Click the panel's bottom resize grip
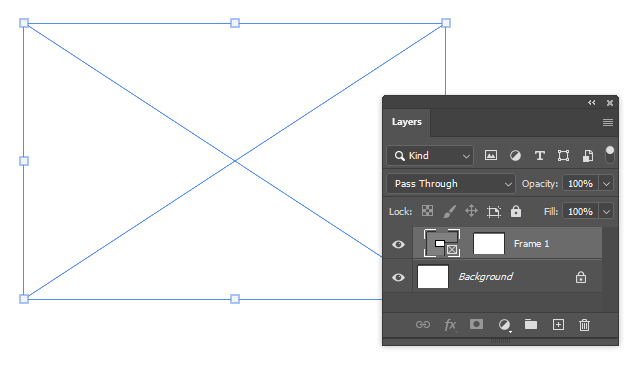Viewport: 636px width, 373px height. click(501, 341)
